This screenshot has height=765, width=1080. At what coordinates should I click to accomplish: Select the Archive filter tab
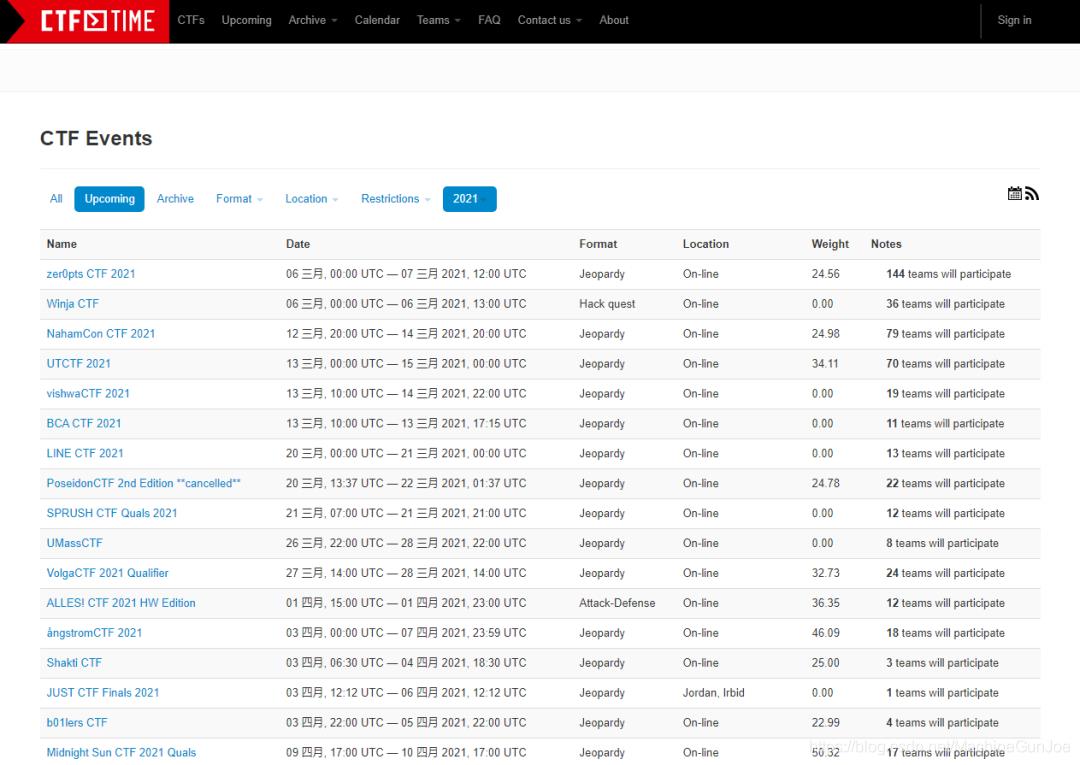[x=175, y=199]
